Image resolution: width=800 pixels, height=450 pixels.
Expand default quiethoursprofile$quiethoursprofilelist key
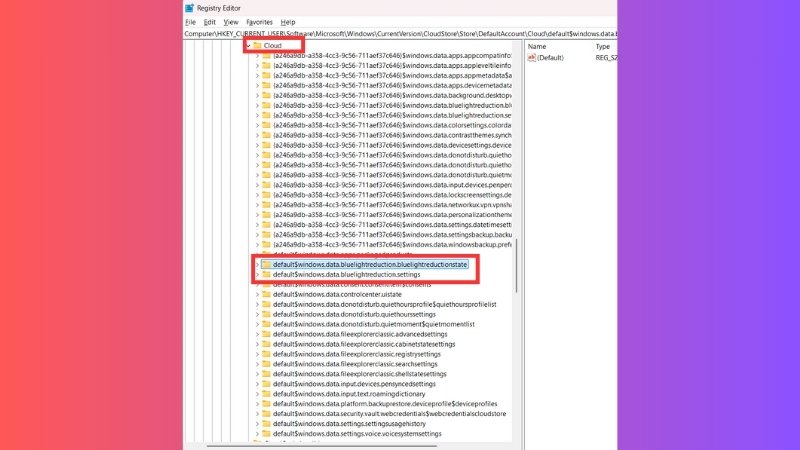coord(257,304)
